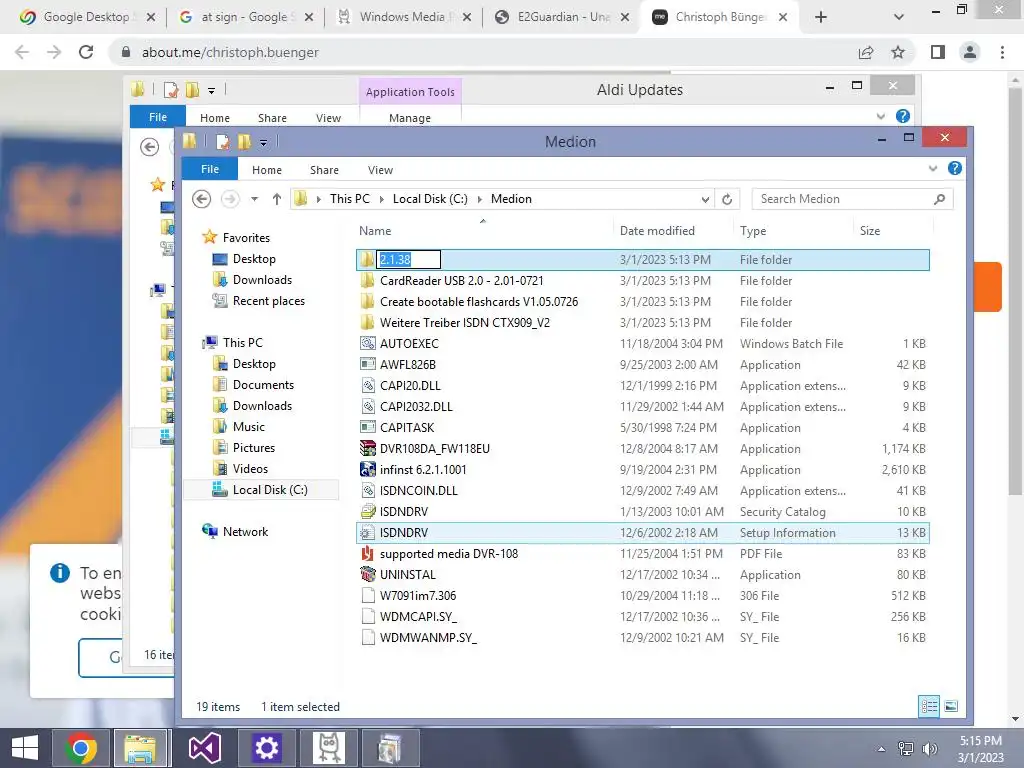Click Local Disk (C:) in the breadcrumb
Image resolution: width=1024 pixels, height=768 pixels.
pos(430,199)
